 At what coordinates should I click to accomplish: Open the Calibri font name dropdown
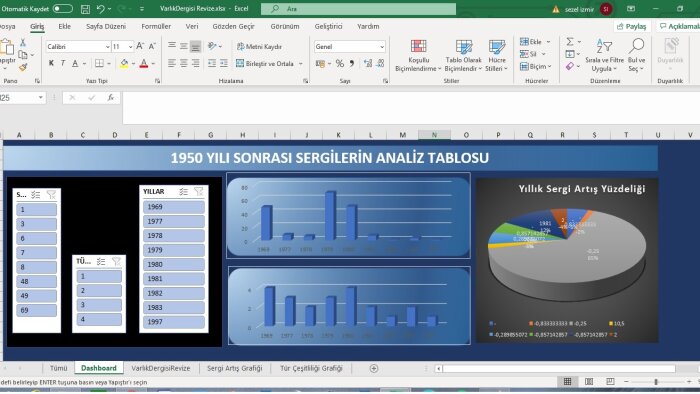click(108, 46)
